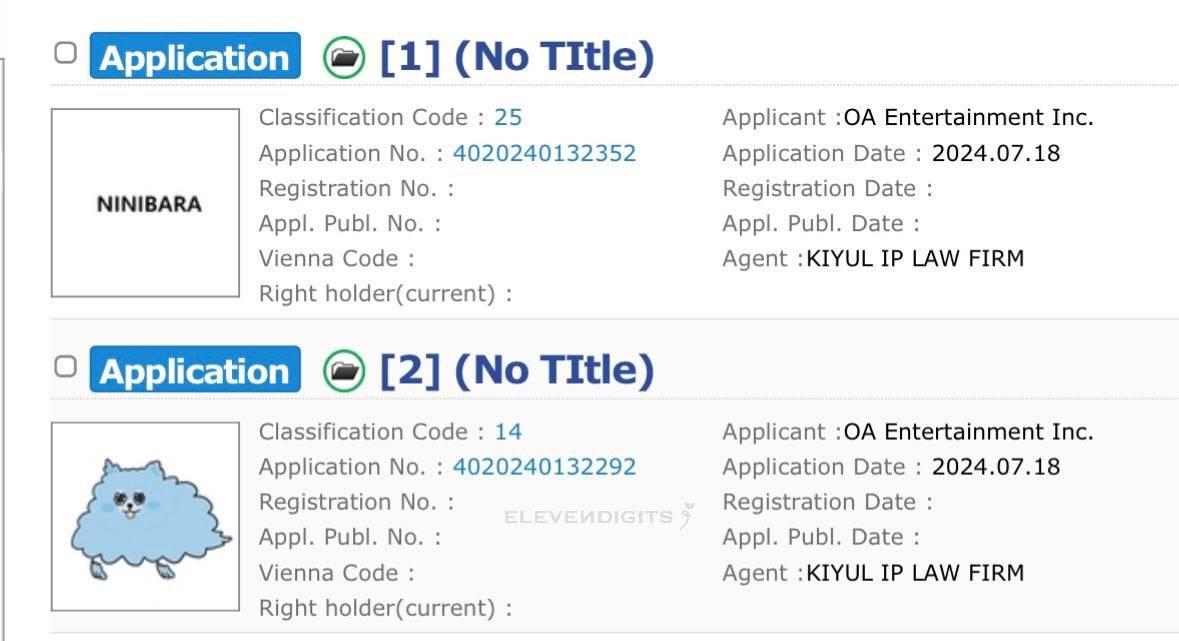Check the checkbox for result [1]
Screen dimensions: 1179x641
(65, 53)
